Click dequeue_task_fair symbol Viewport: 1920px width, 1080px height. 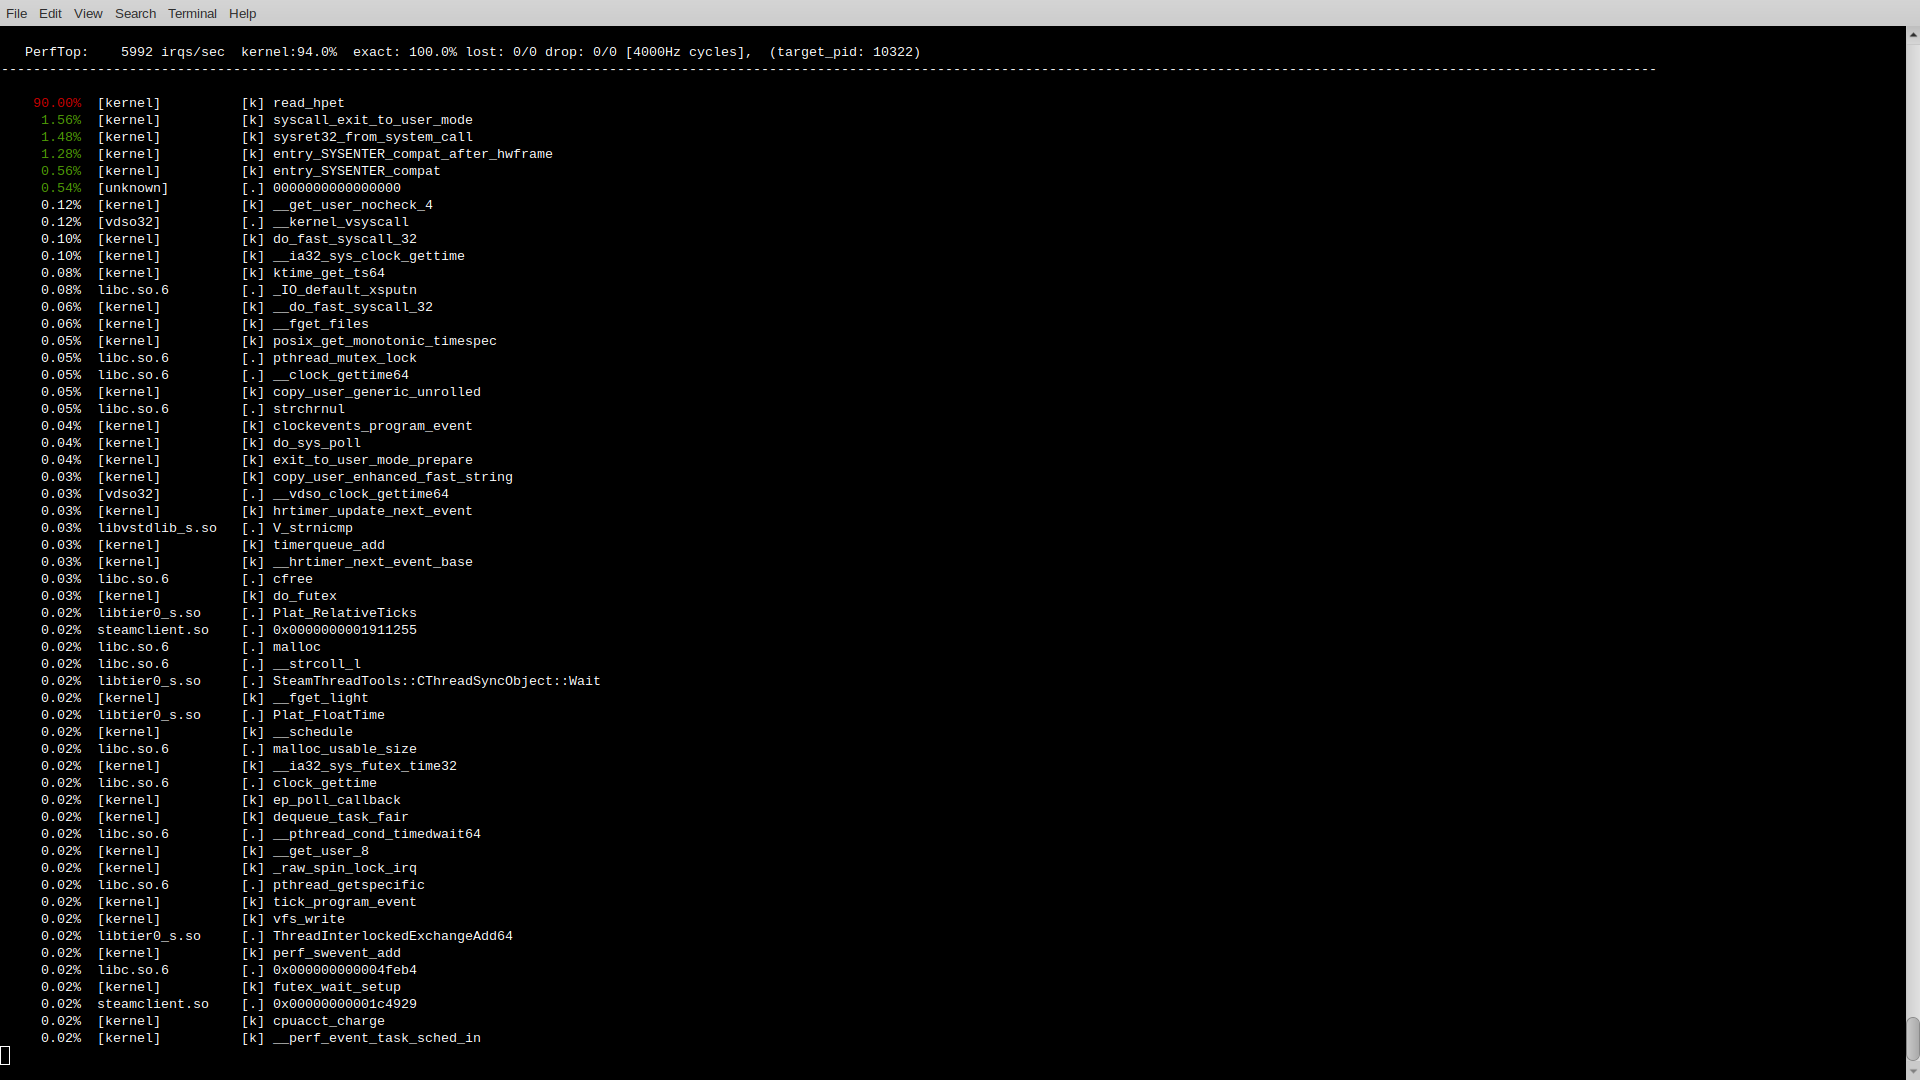[x=340, y=817]
